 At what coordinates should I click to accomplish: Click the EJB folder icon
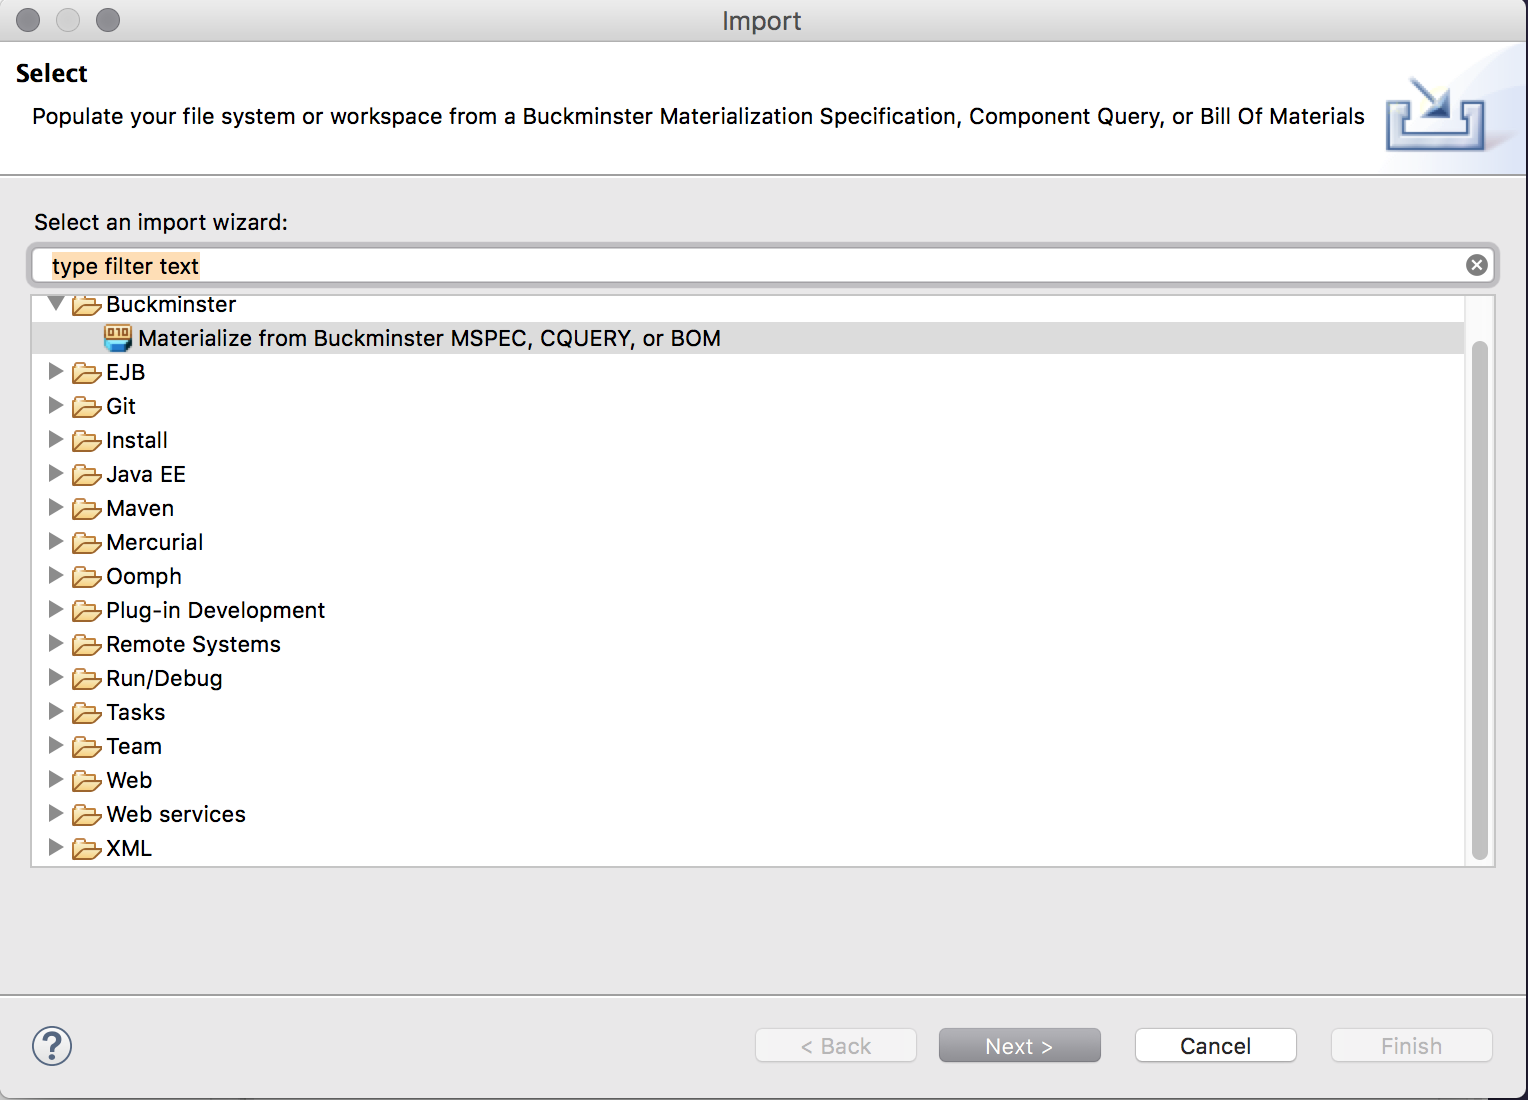(87, 373)
